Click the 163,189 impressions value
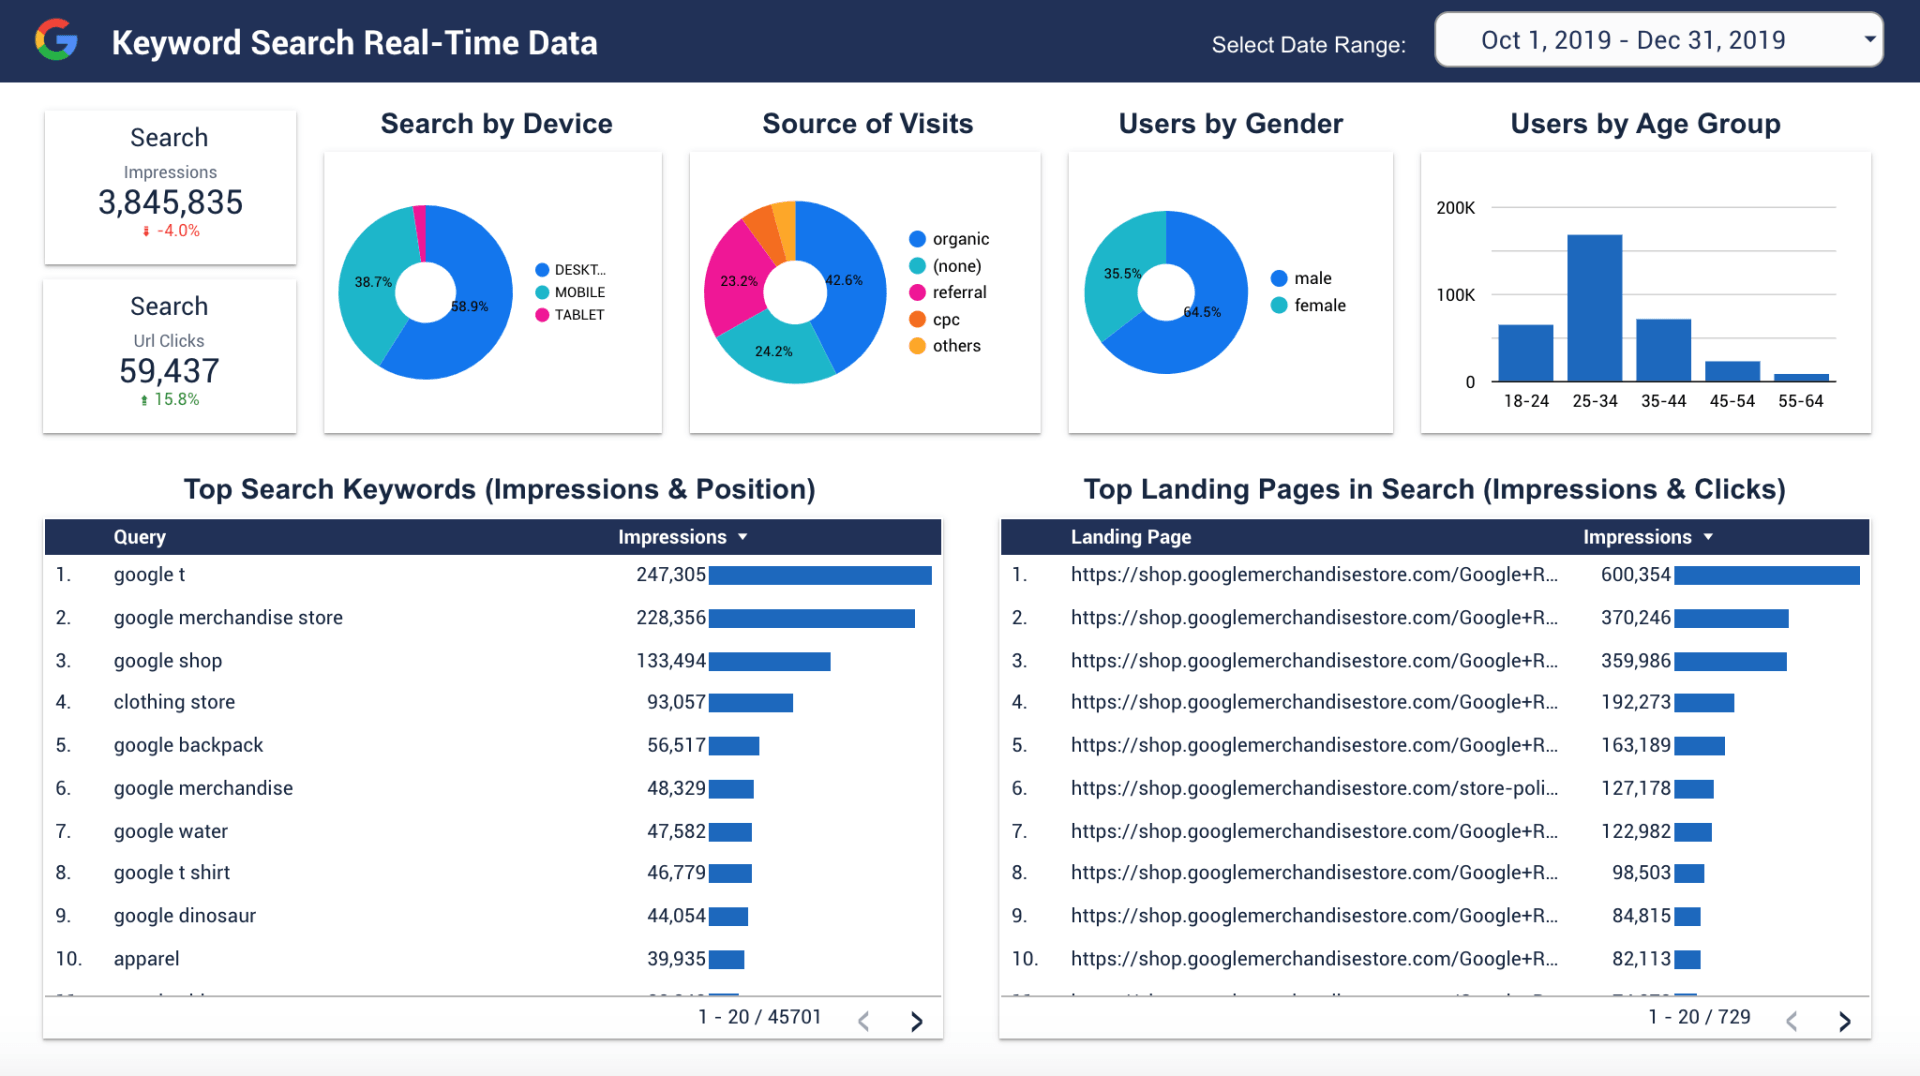The width and height of the screenshot is (1920, 1076). point(1636,745)
